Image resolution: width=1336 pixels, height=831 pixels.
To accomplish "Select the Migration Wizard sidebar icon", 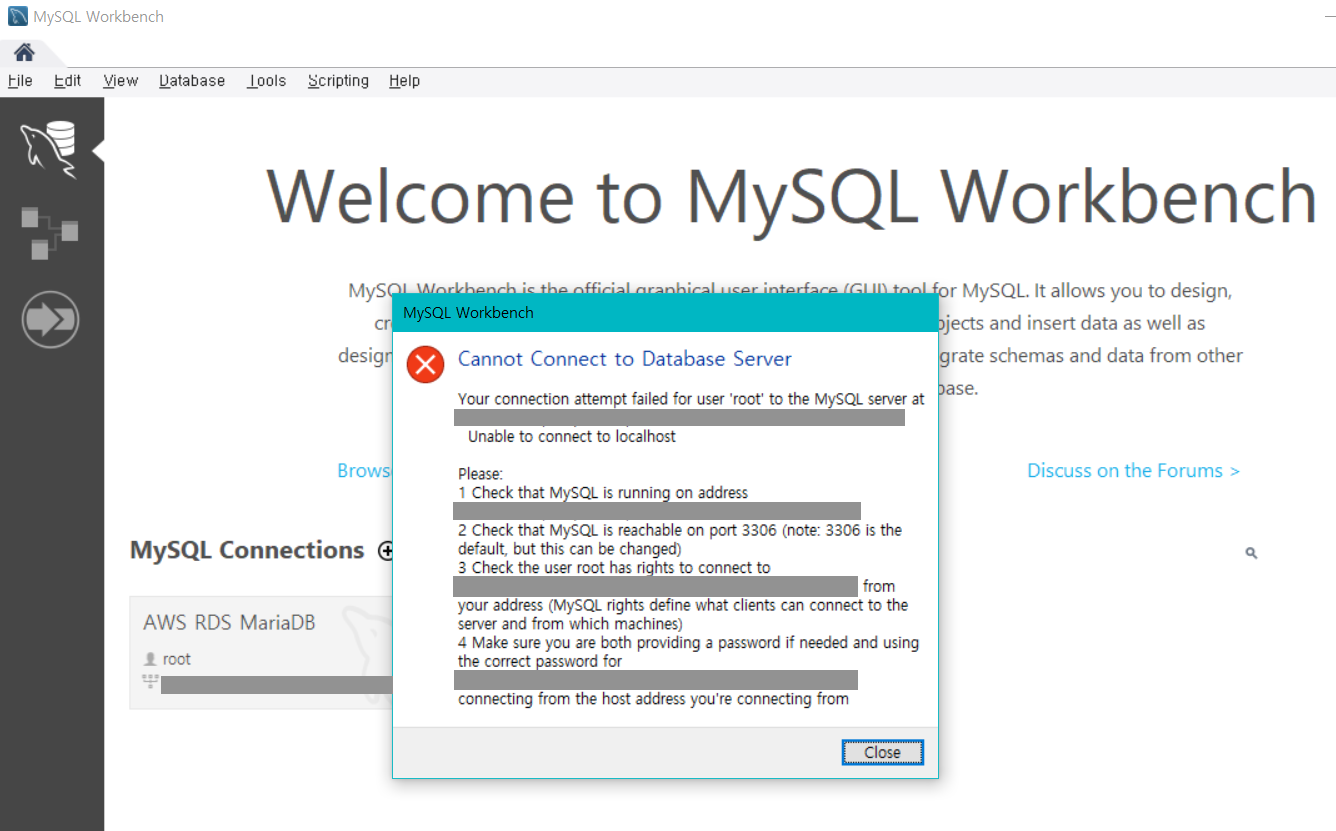I will click(x=50, y=319).
